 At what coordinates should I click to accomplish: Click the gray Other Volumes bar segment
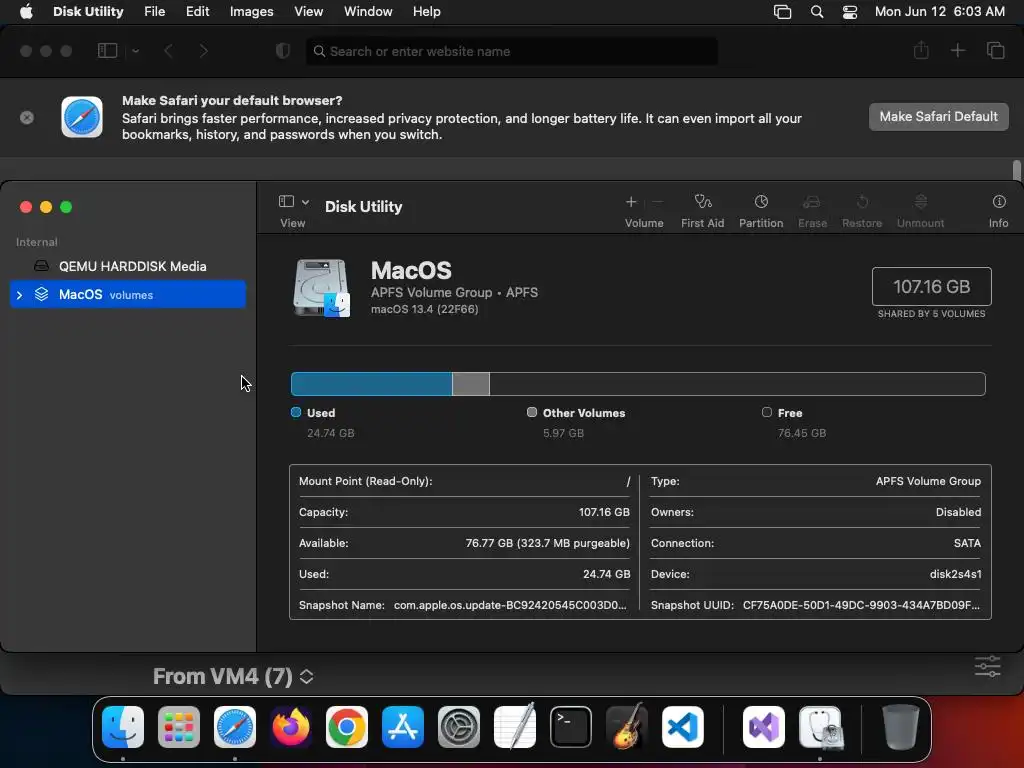click(471, 384)
